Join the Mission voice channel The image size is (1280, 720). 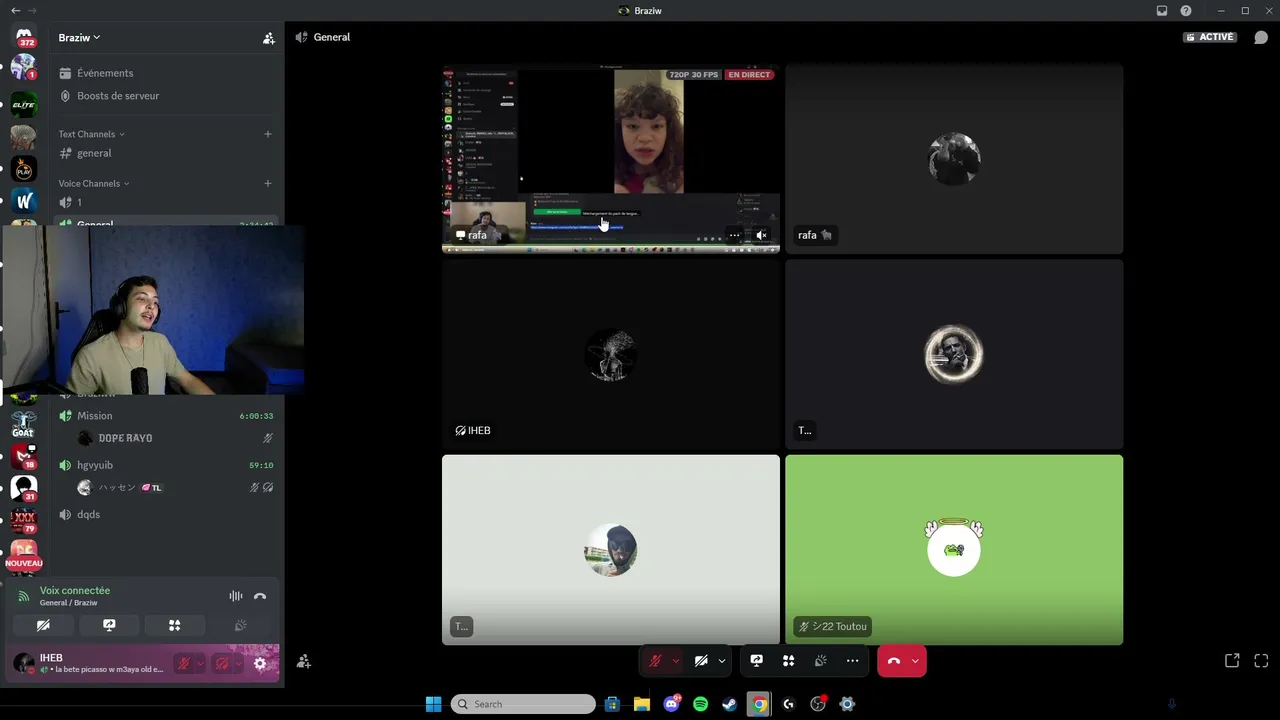point(166,416)
